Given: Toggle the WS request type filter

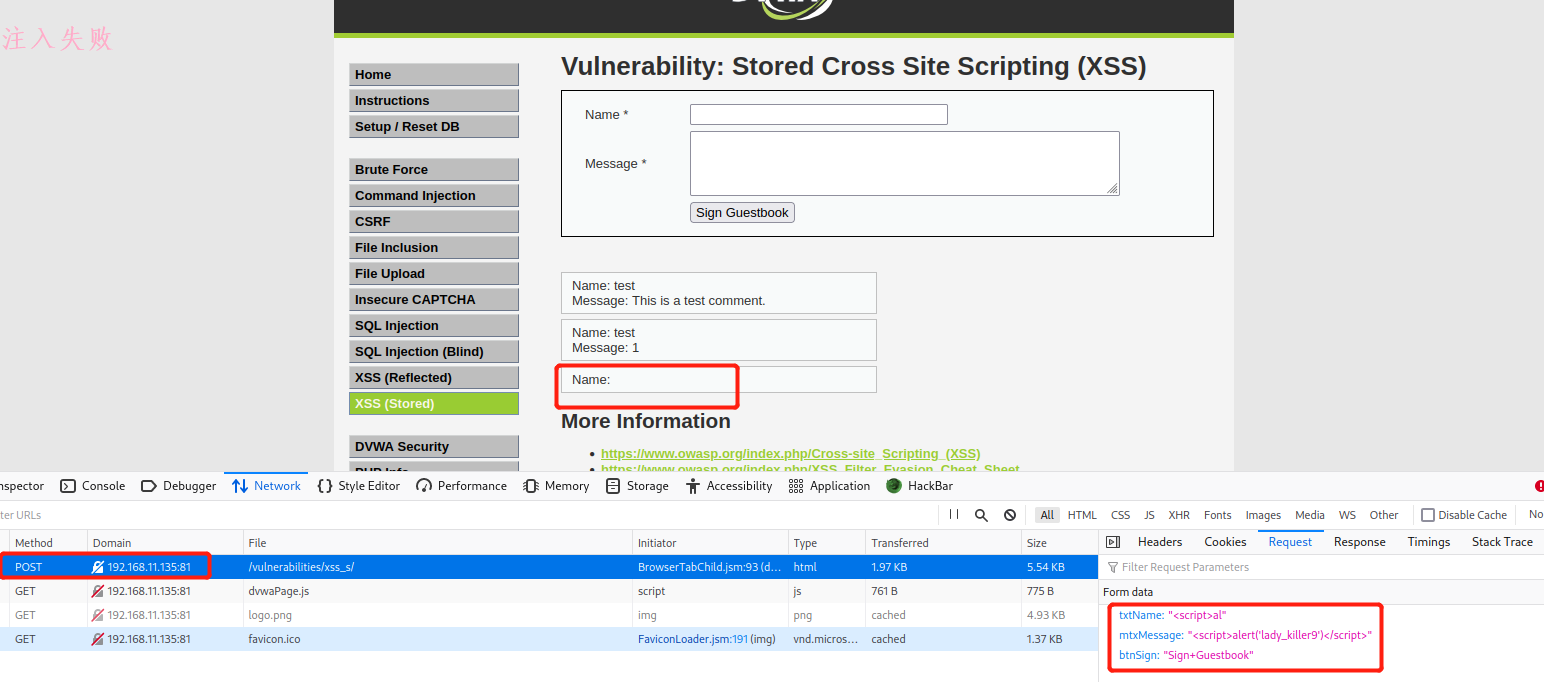Looking at the screenshot, I should [x=1348, y=515].
